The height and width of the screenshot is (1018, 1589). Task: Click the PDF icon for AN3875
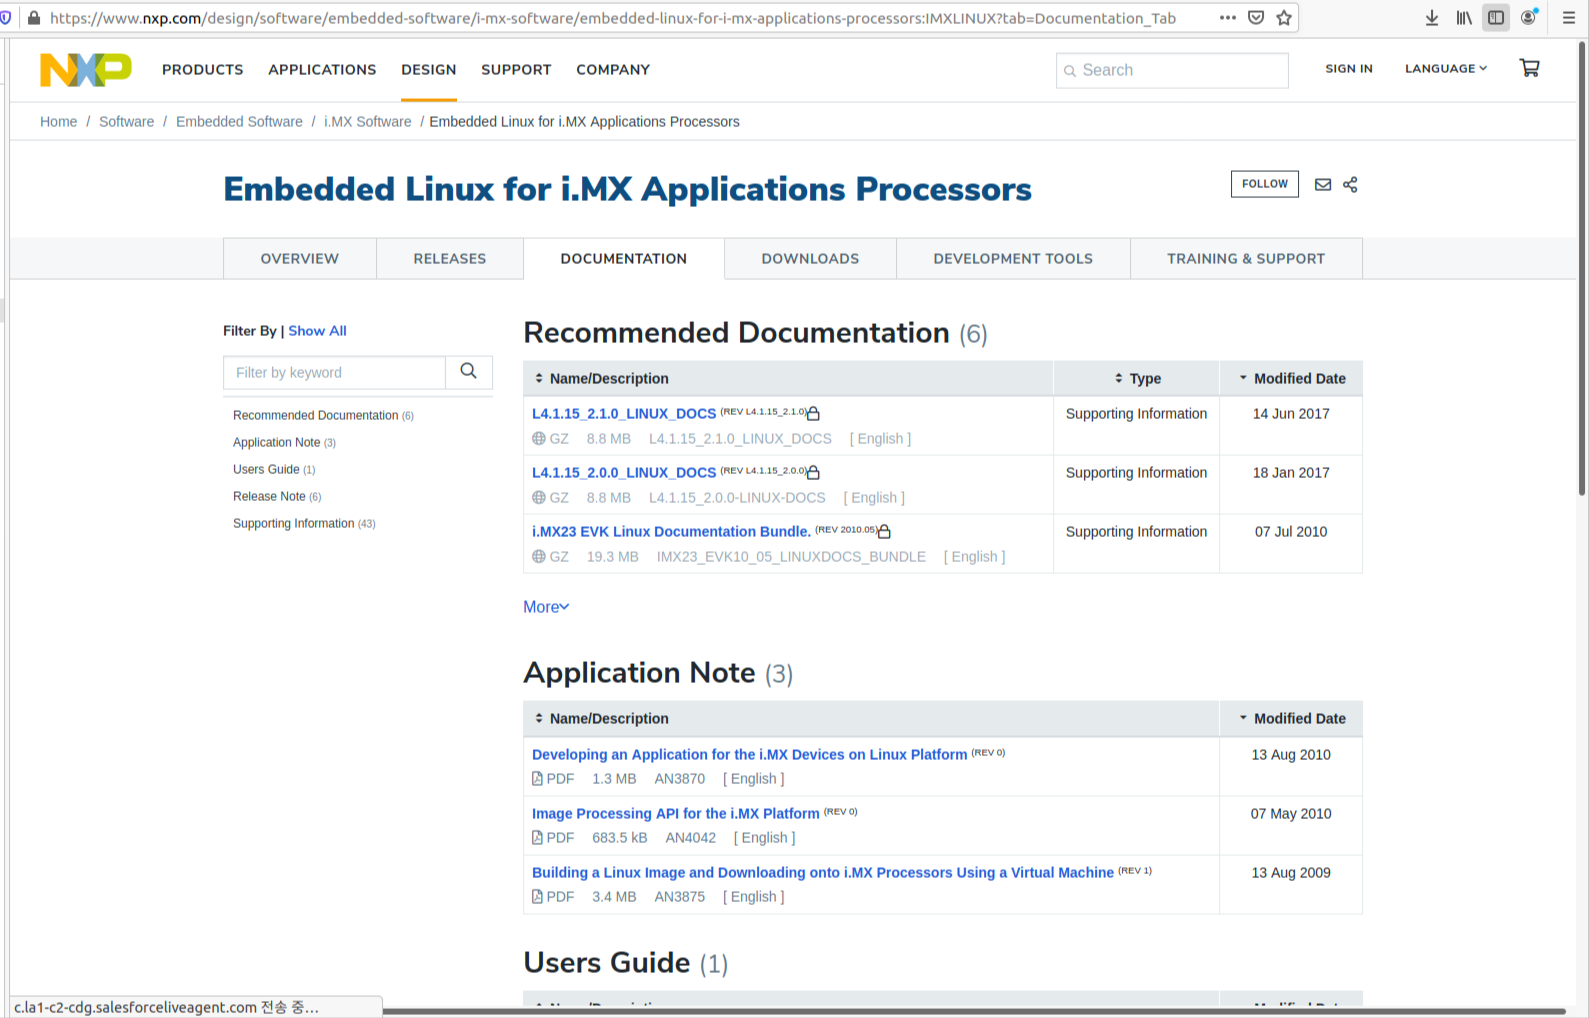pyautogui.click(x=537, y=896)
